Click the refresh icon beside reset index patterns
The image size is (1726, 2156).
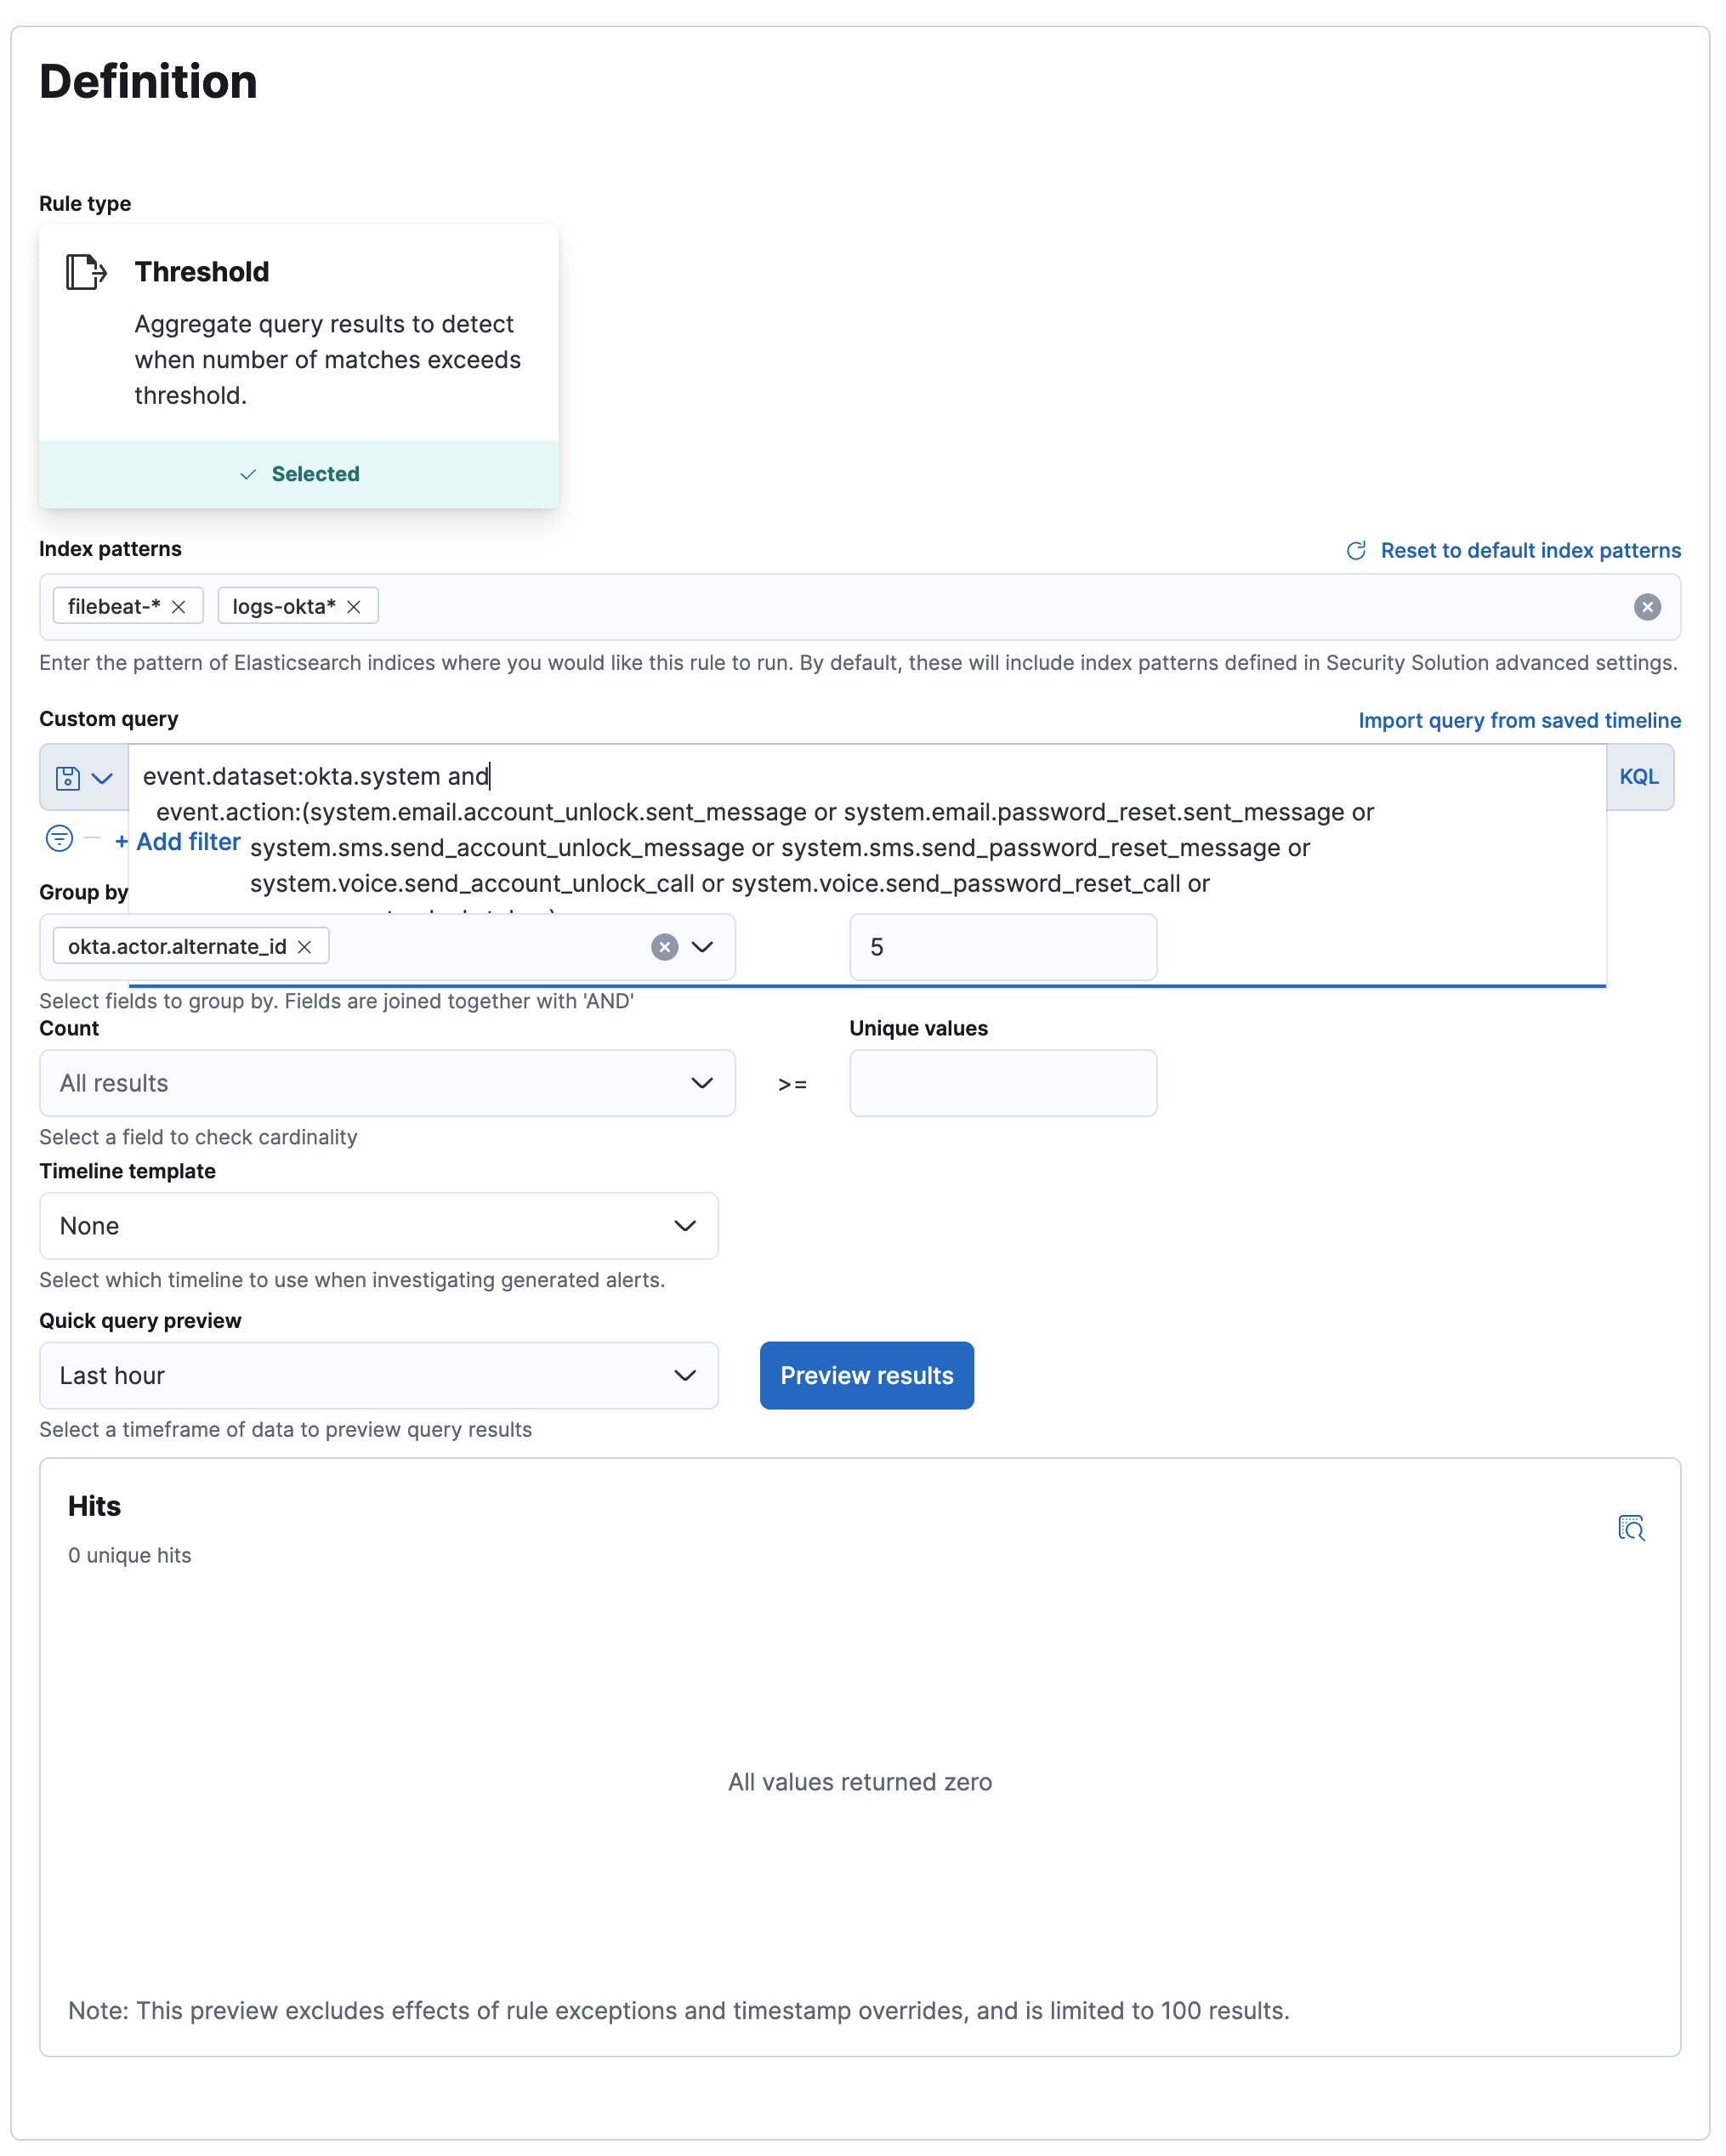(1356, 550)
